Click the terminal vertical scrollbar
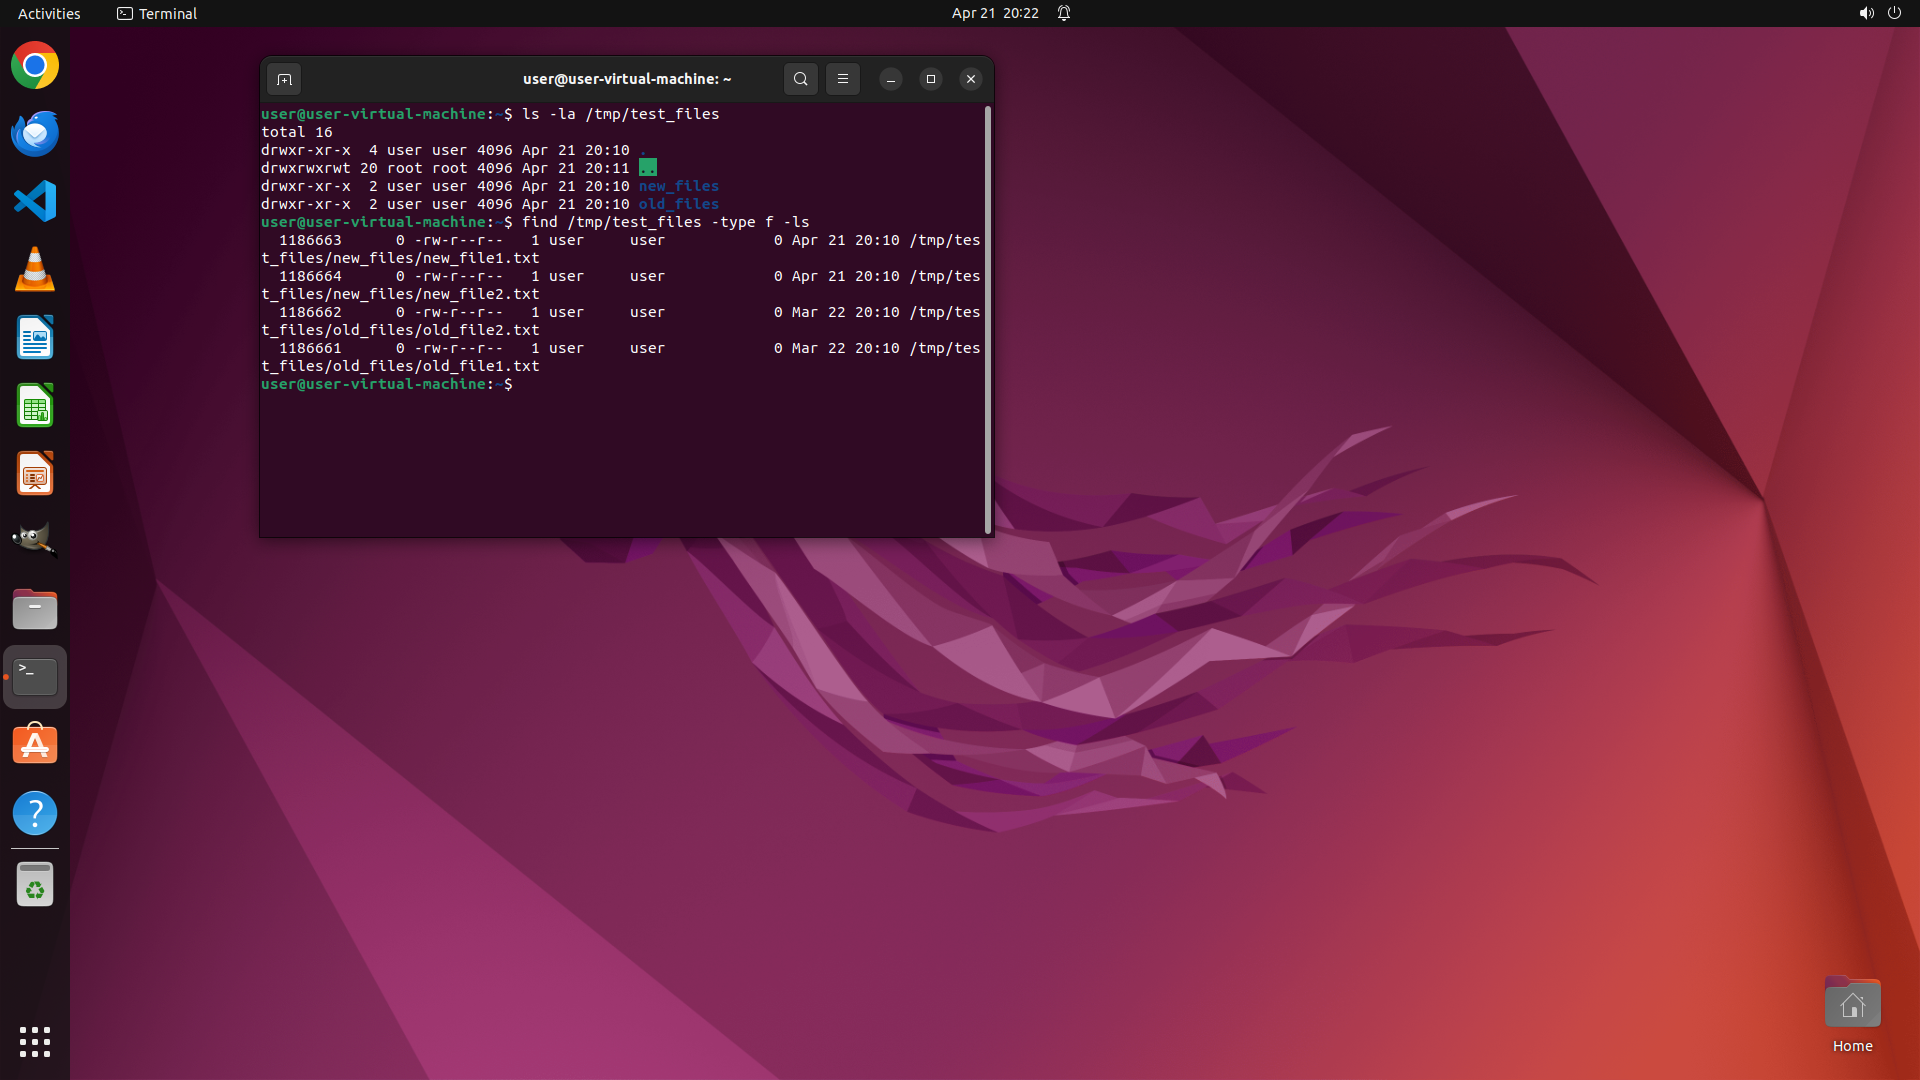This screenshot has width=1920, height=1080. point(988,320)
